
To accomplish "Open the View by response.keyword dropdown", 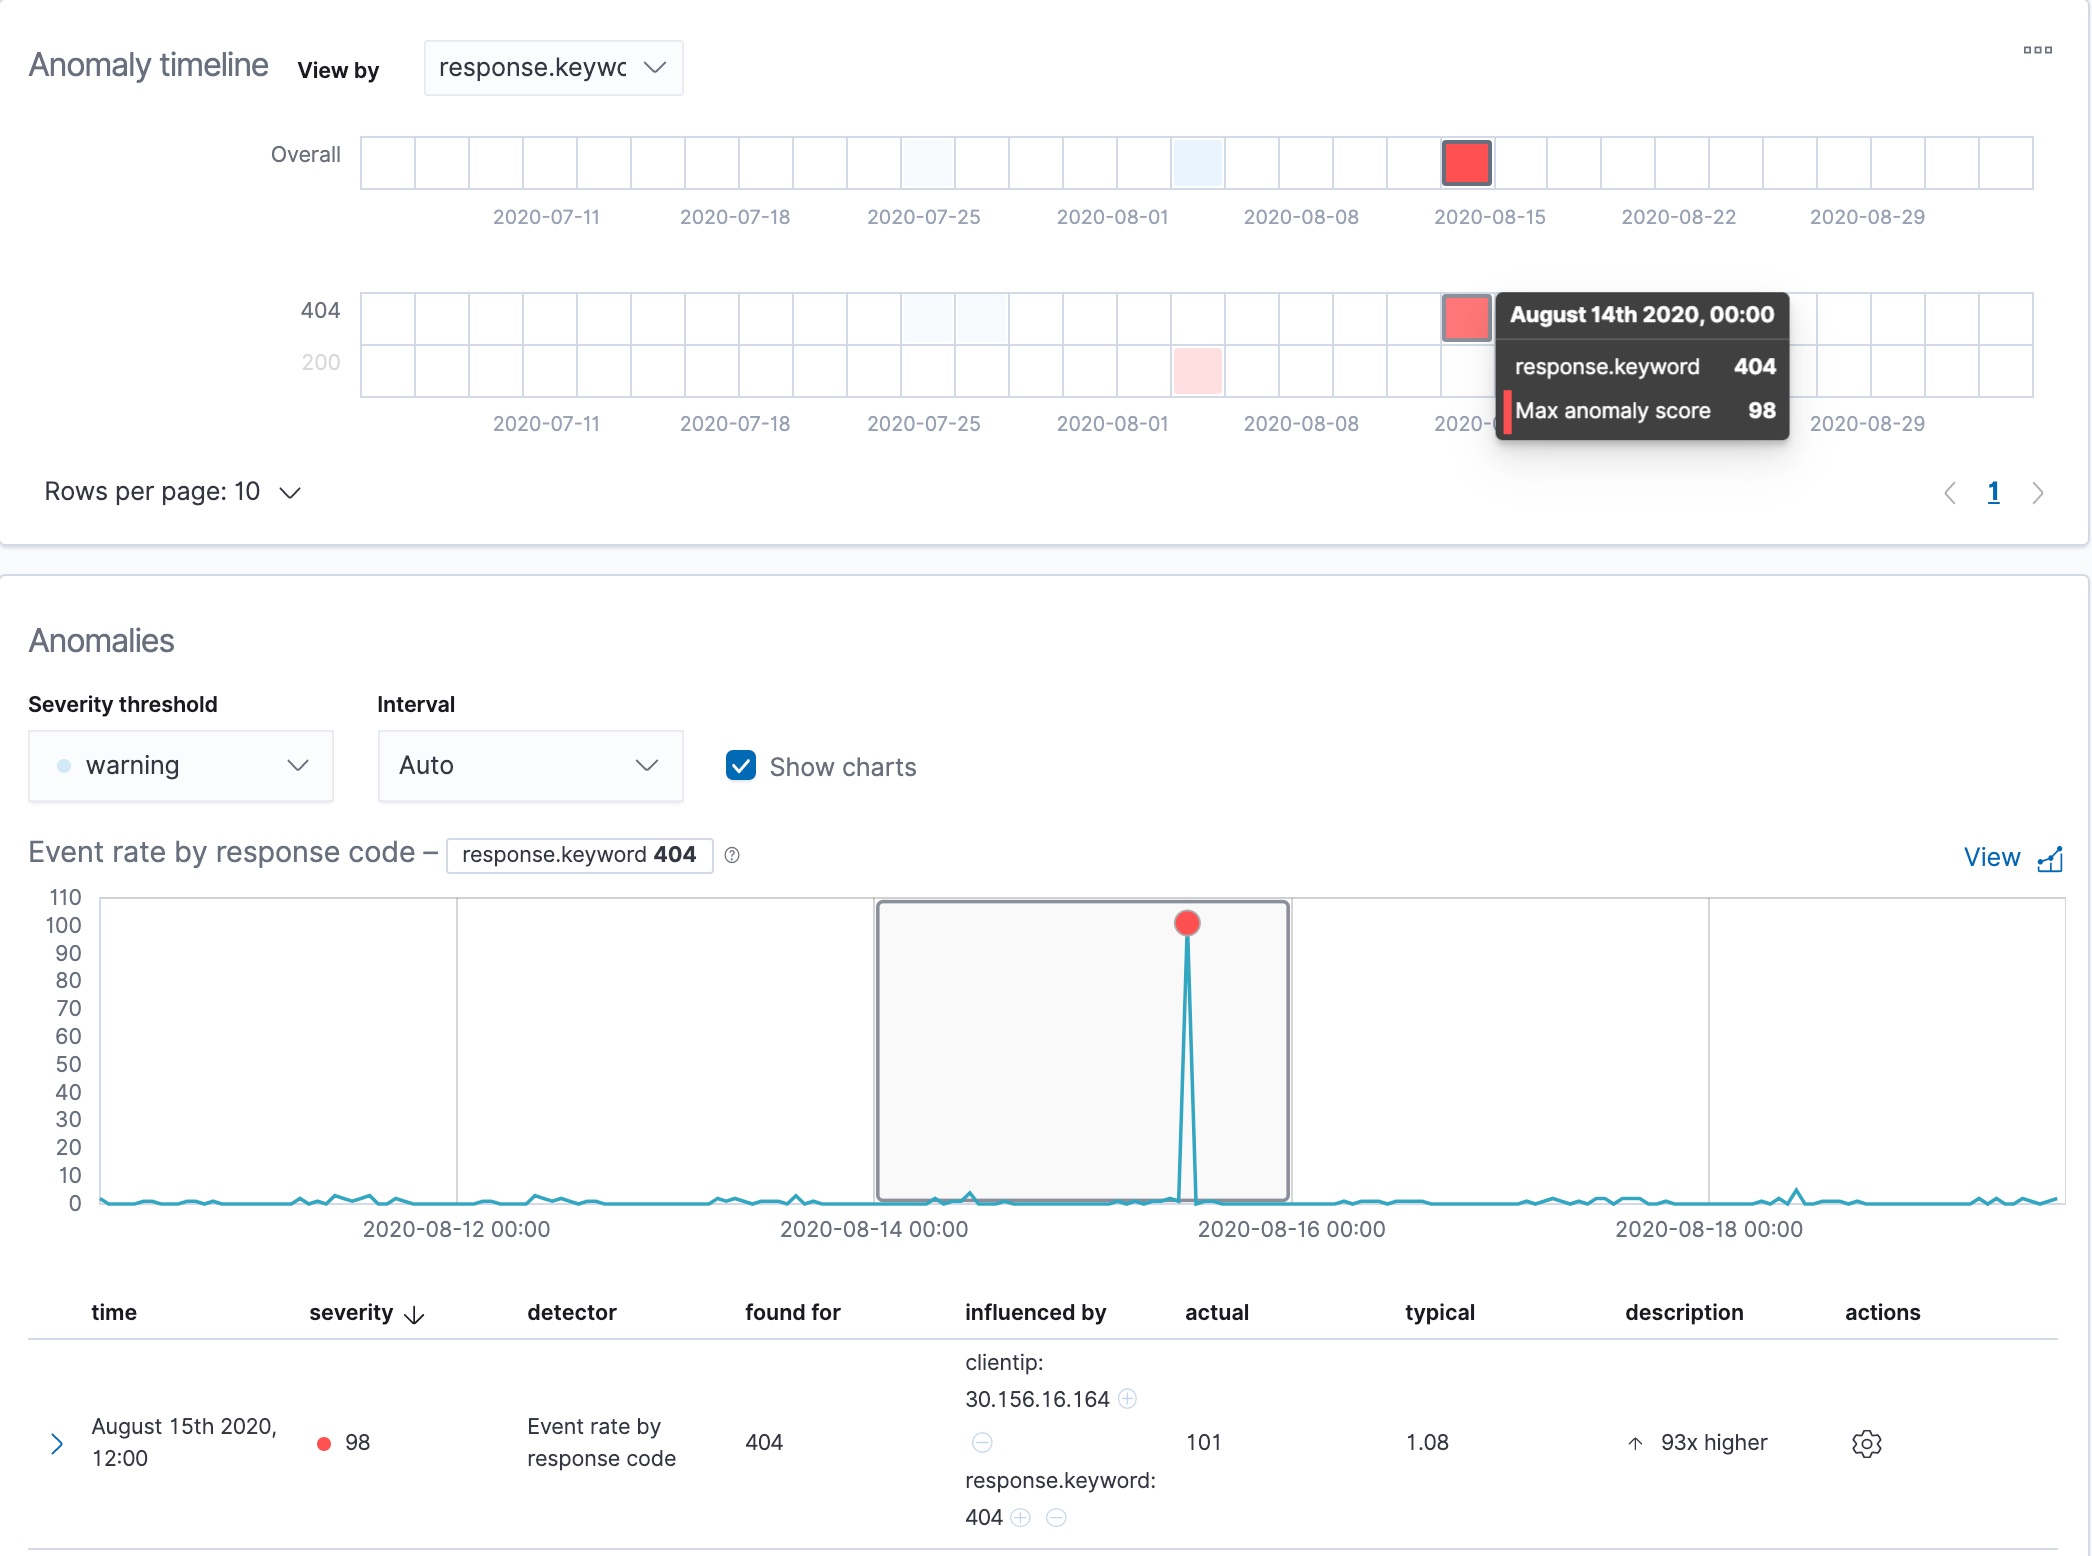I will (553, 68).
